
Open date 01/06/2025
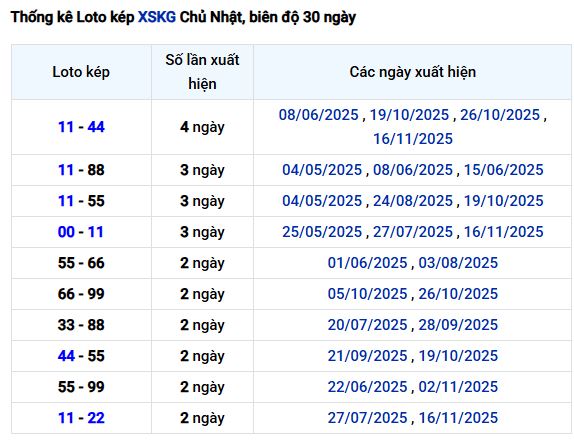tap(368, 263)
